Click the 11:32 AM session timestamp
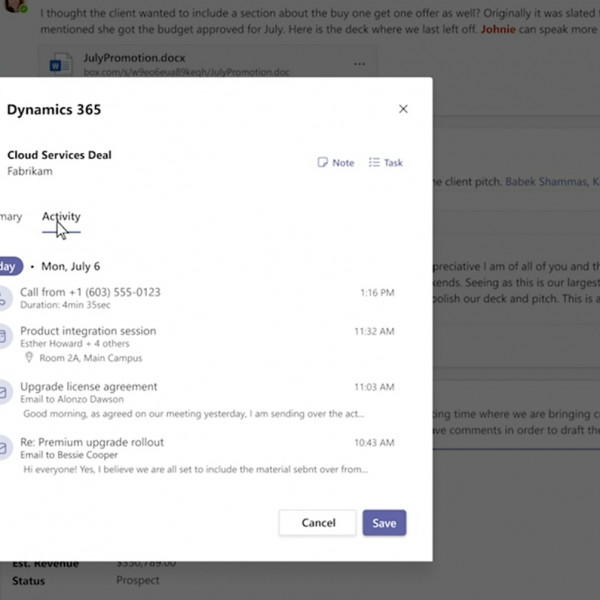The image size is (600, 600). 374,331
